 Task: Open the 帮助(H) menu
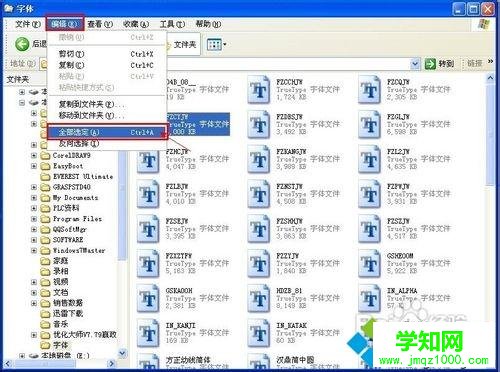tap(208, 24)
